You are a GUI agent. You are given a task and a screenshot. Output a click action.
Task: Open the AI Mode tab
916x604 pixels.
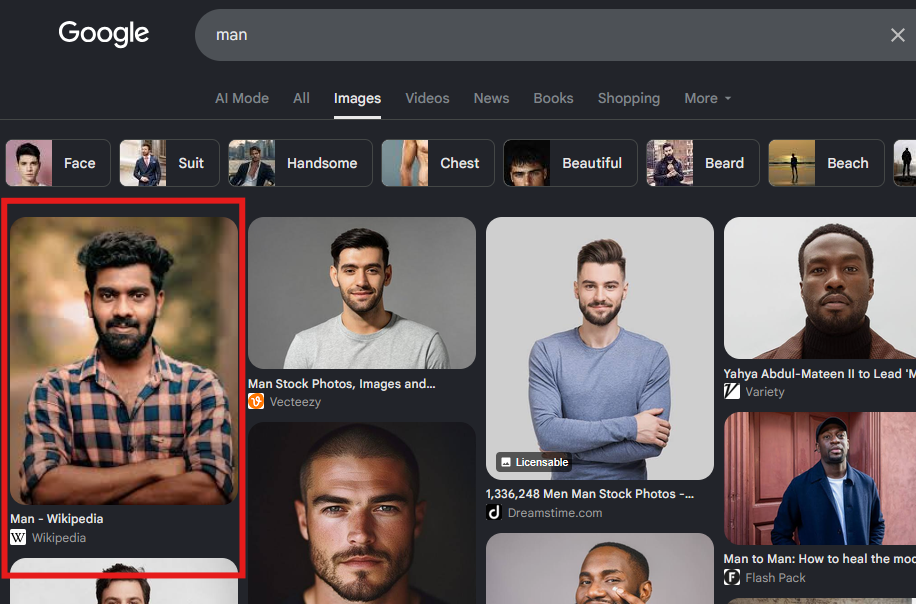coord(242,98)
